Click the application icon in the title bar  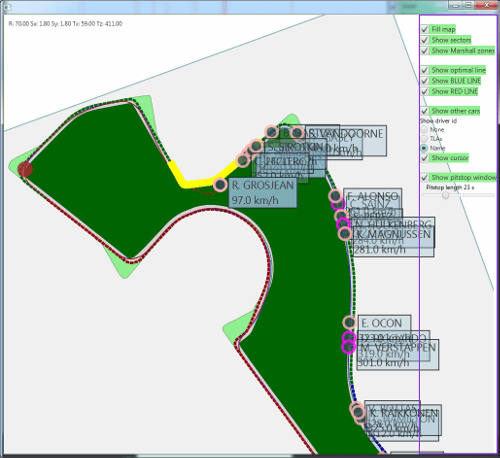click(x=7, y=6)
